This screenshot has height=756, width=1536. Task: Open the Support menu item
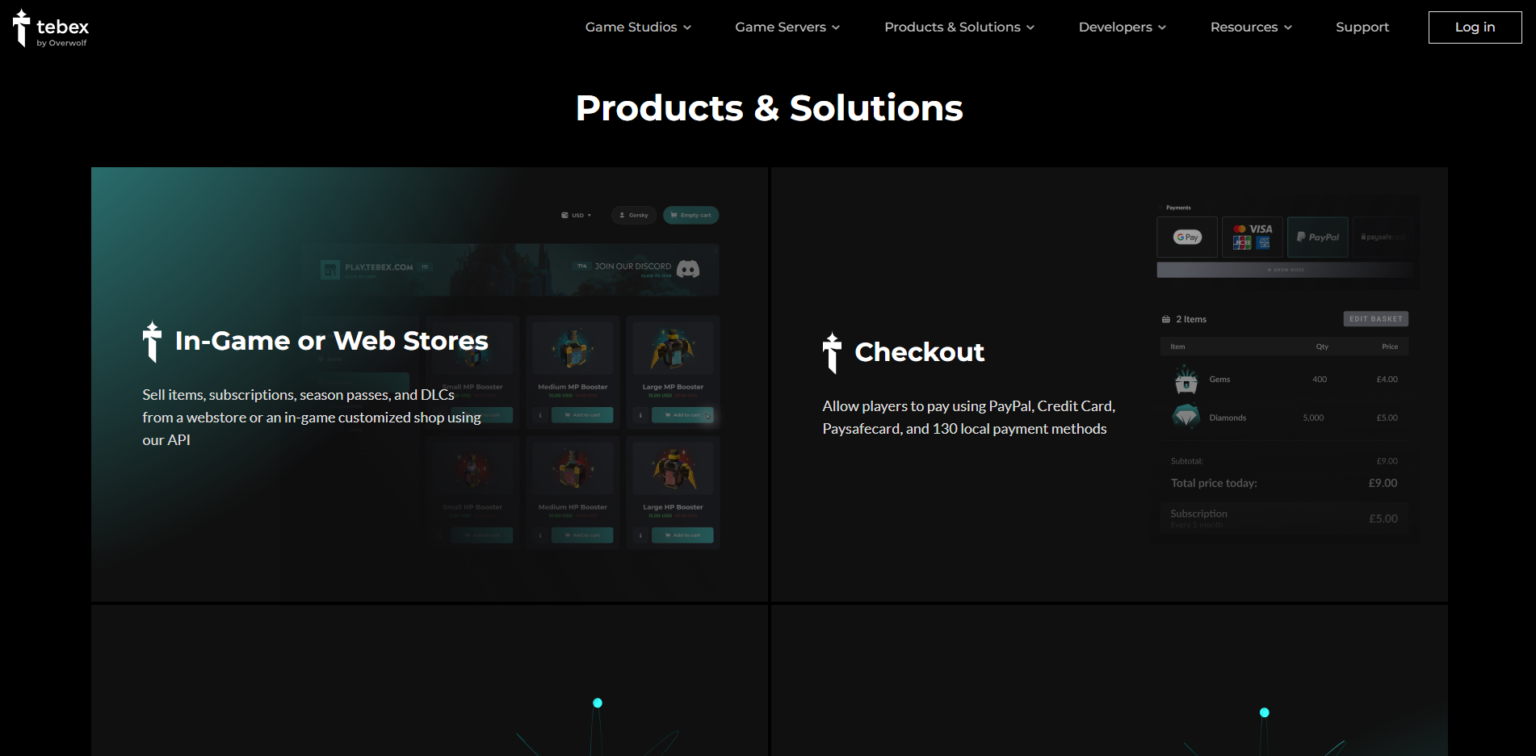click(x=1362, y=27)
